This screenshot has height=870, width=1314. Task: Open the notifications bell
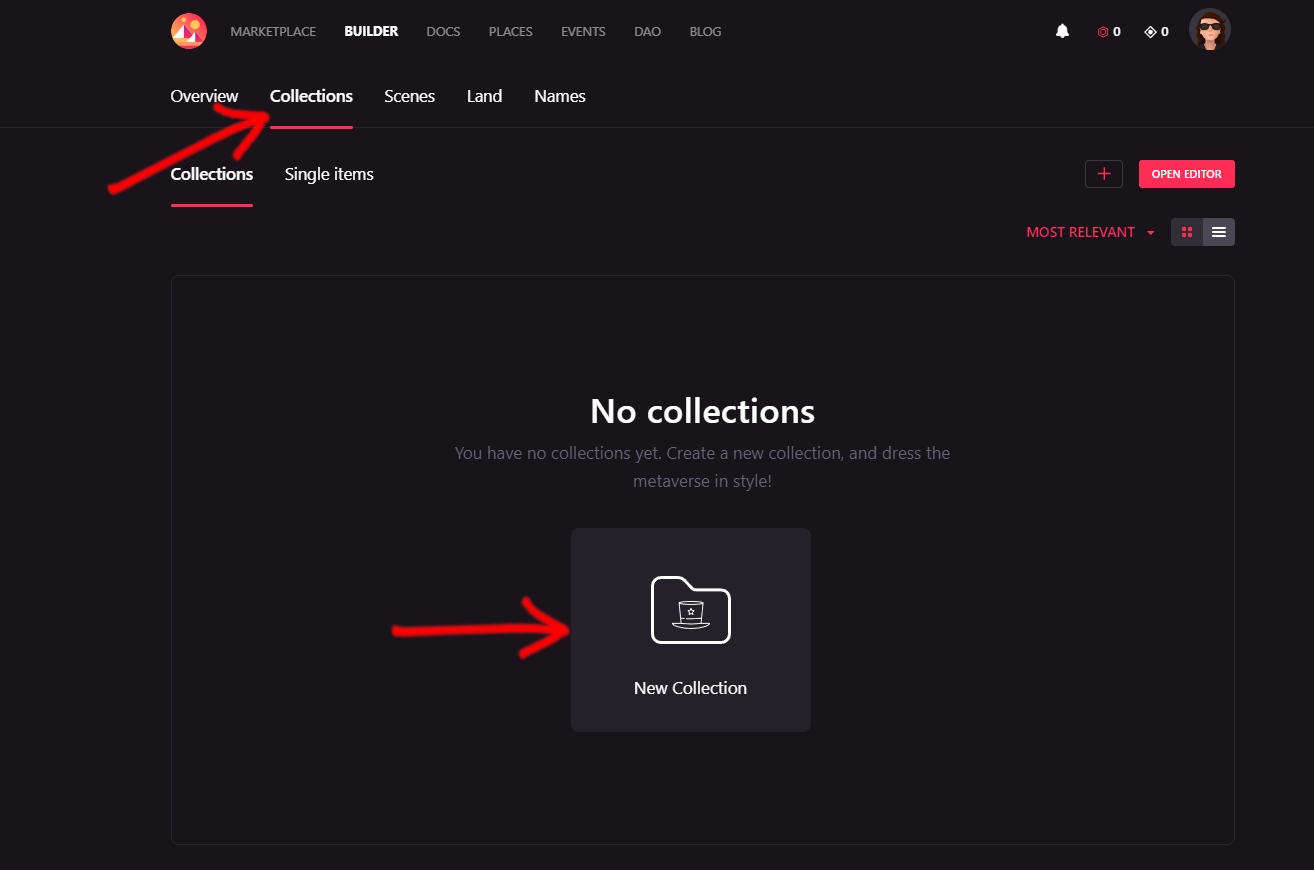[1062, 32]
